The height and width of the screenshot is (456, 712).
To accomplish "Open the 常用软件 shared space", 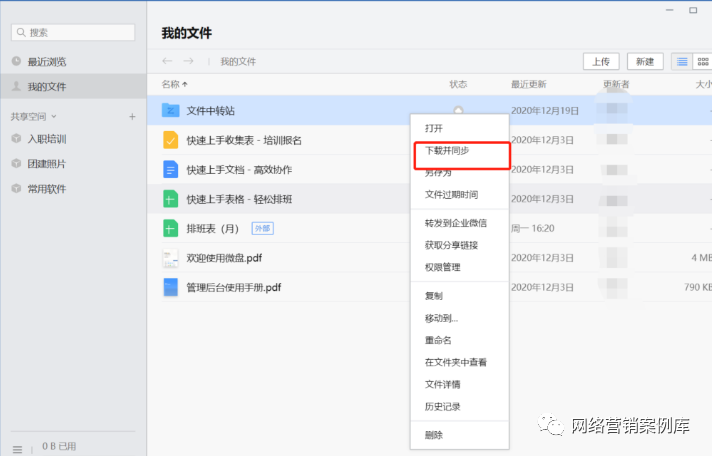I will tap(47, 189).
